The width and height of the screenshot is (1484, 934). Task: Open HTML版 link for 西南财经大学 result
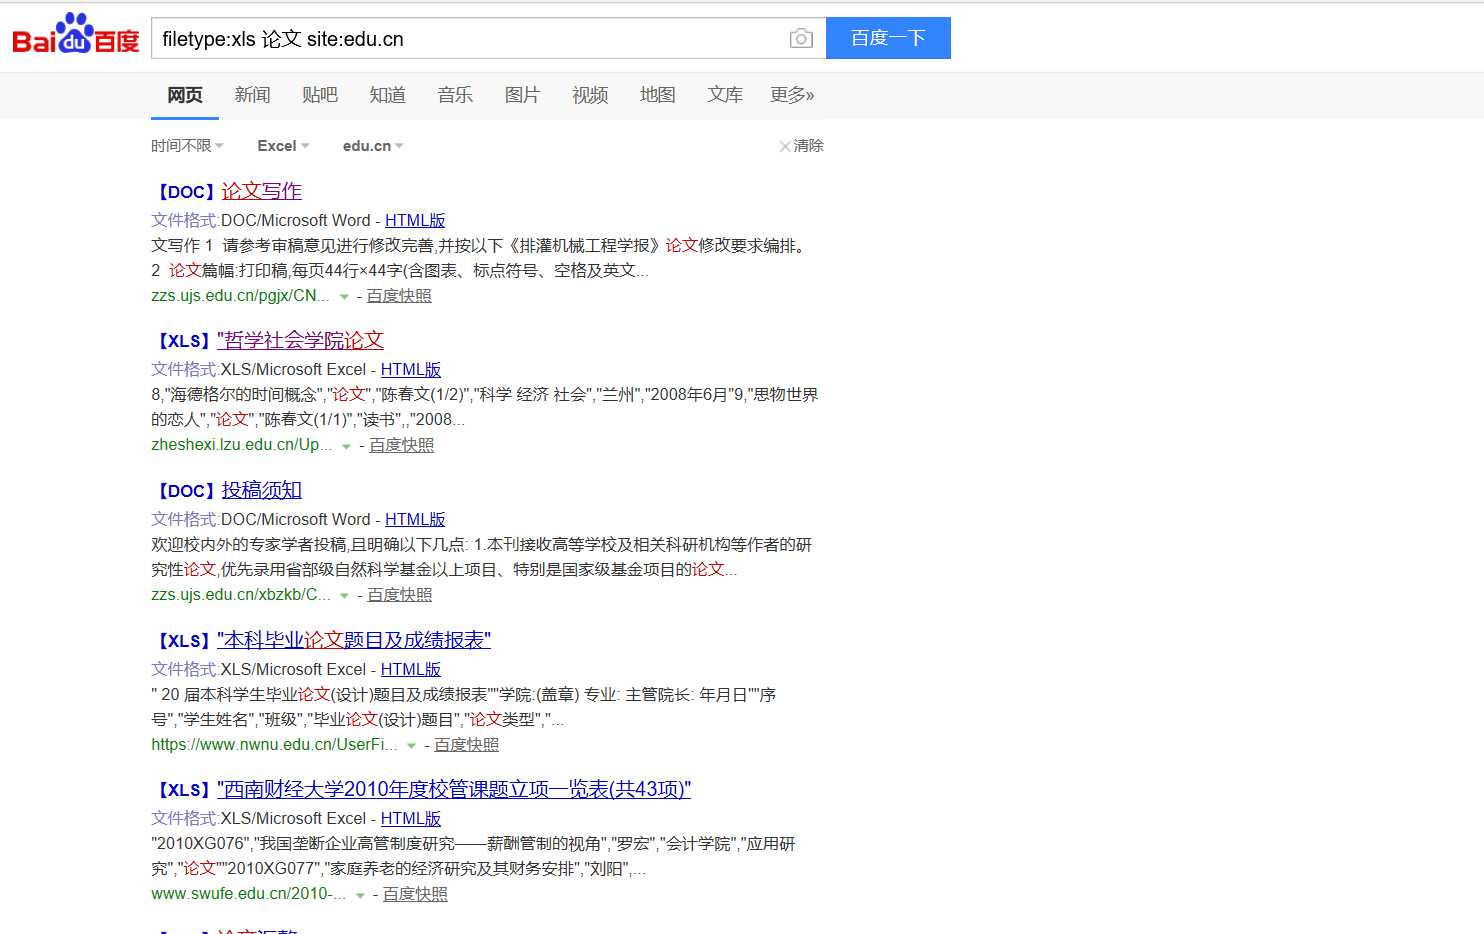tap(411, 819)
